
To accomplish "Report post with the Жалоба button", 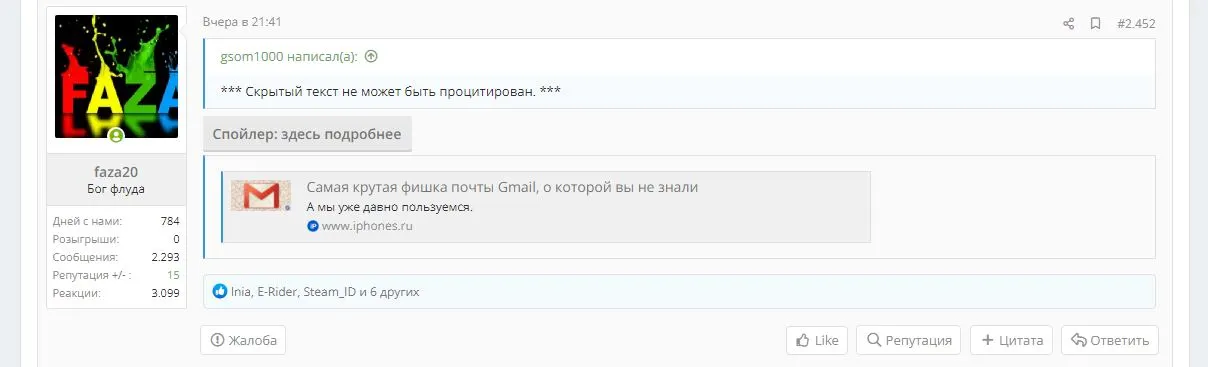I will (243, 340).
